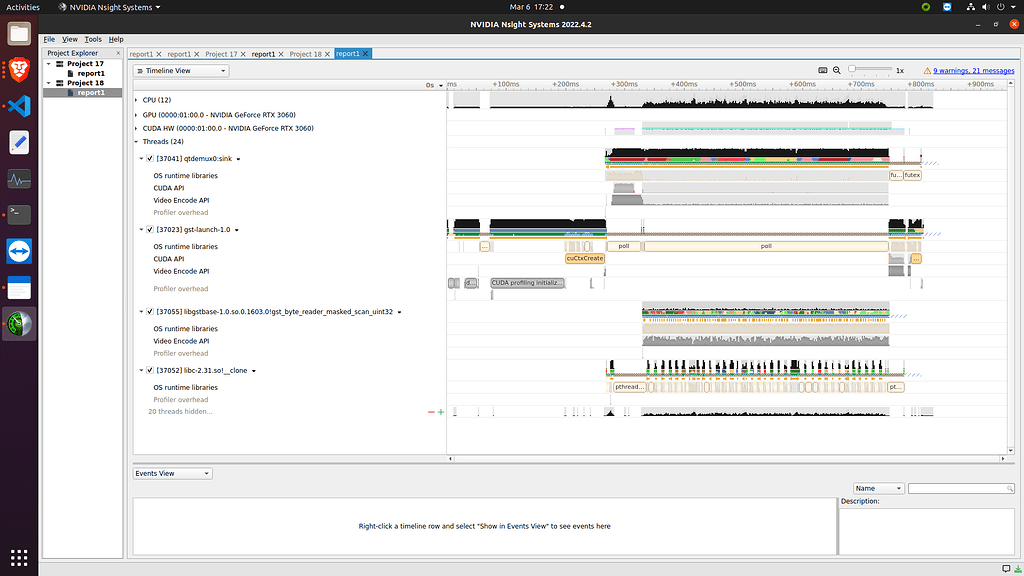
Task: Open the Timeline View dropdown
Action: (180, 70)
